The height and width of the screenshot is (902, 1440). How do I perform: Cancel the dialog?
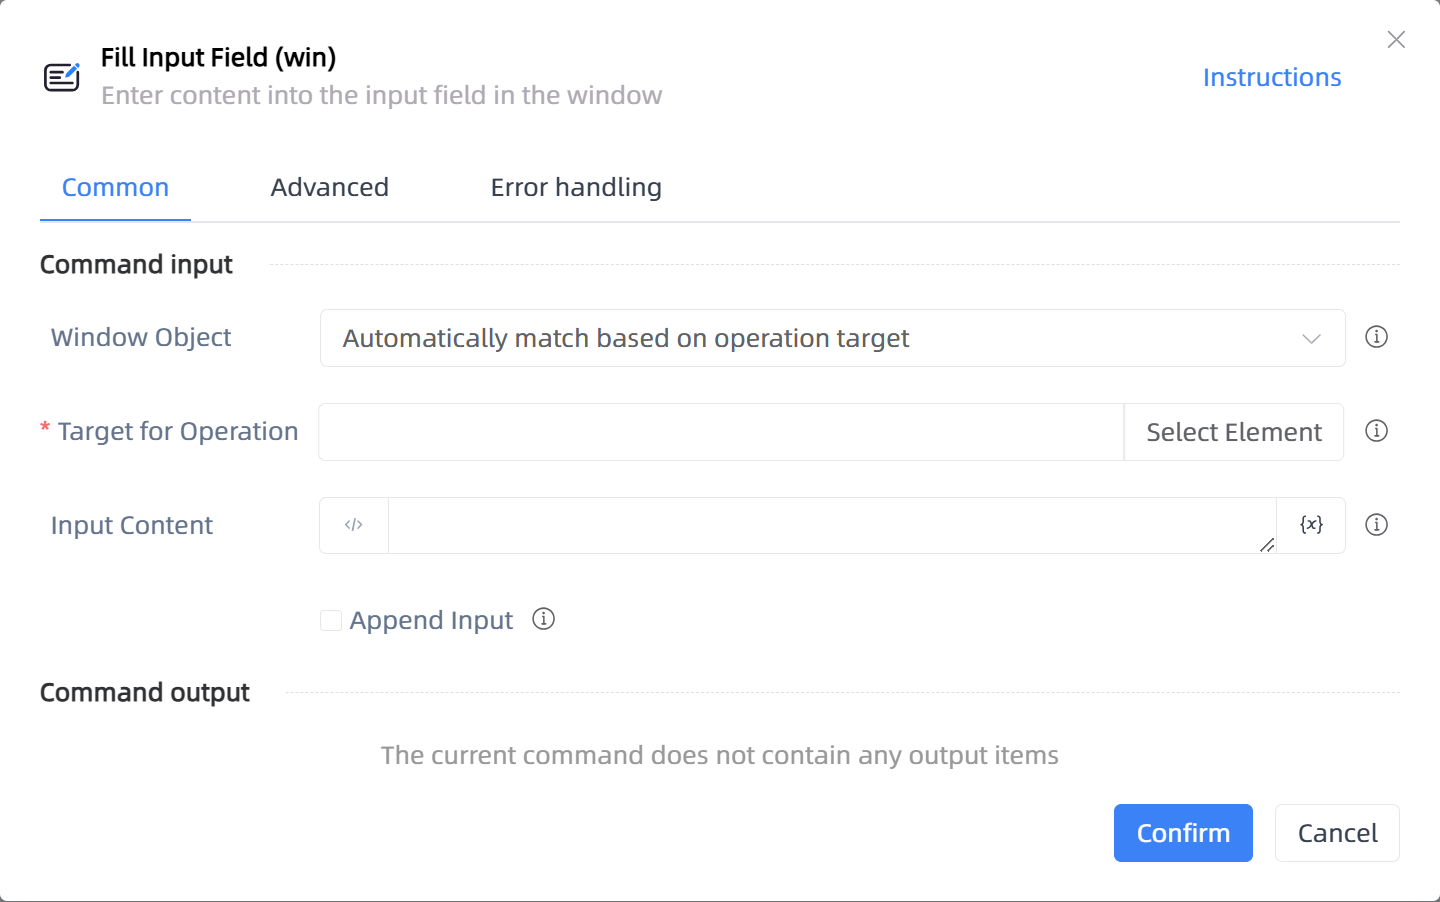[1337, 833]
